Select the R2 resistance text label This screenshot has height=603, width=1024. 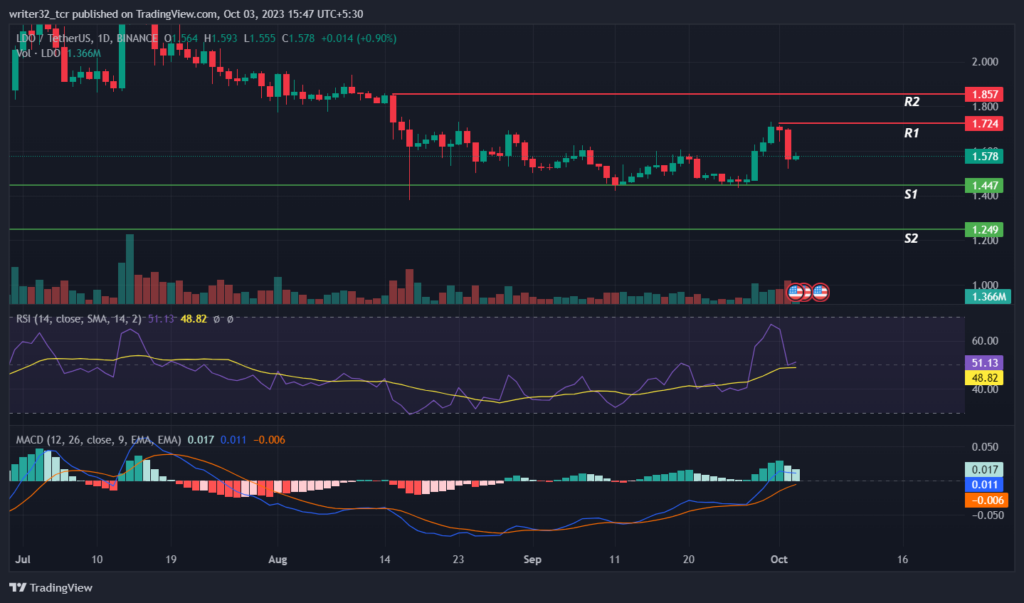[912, 102]
